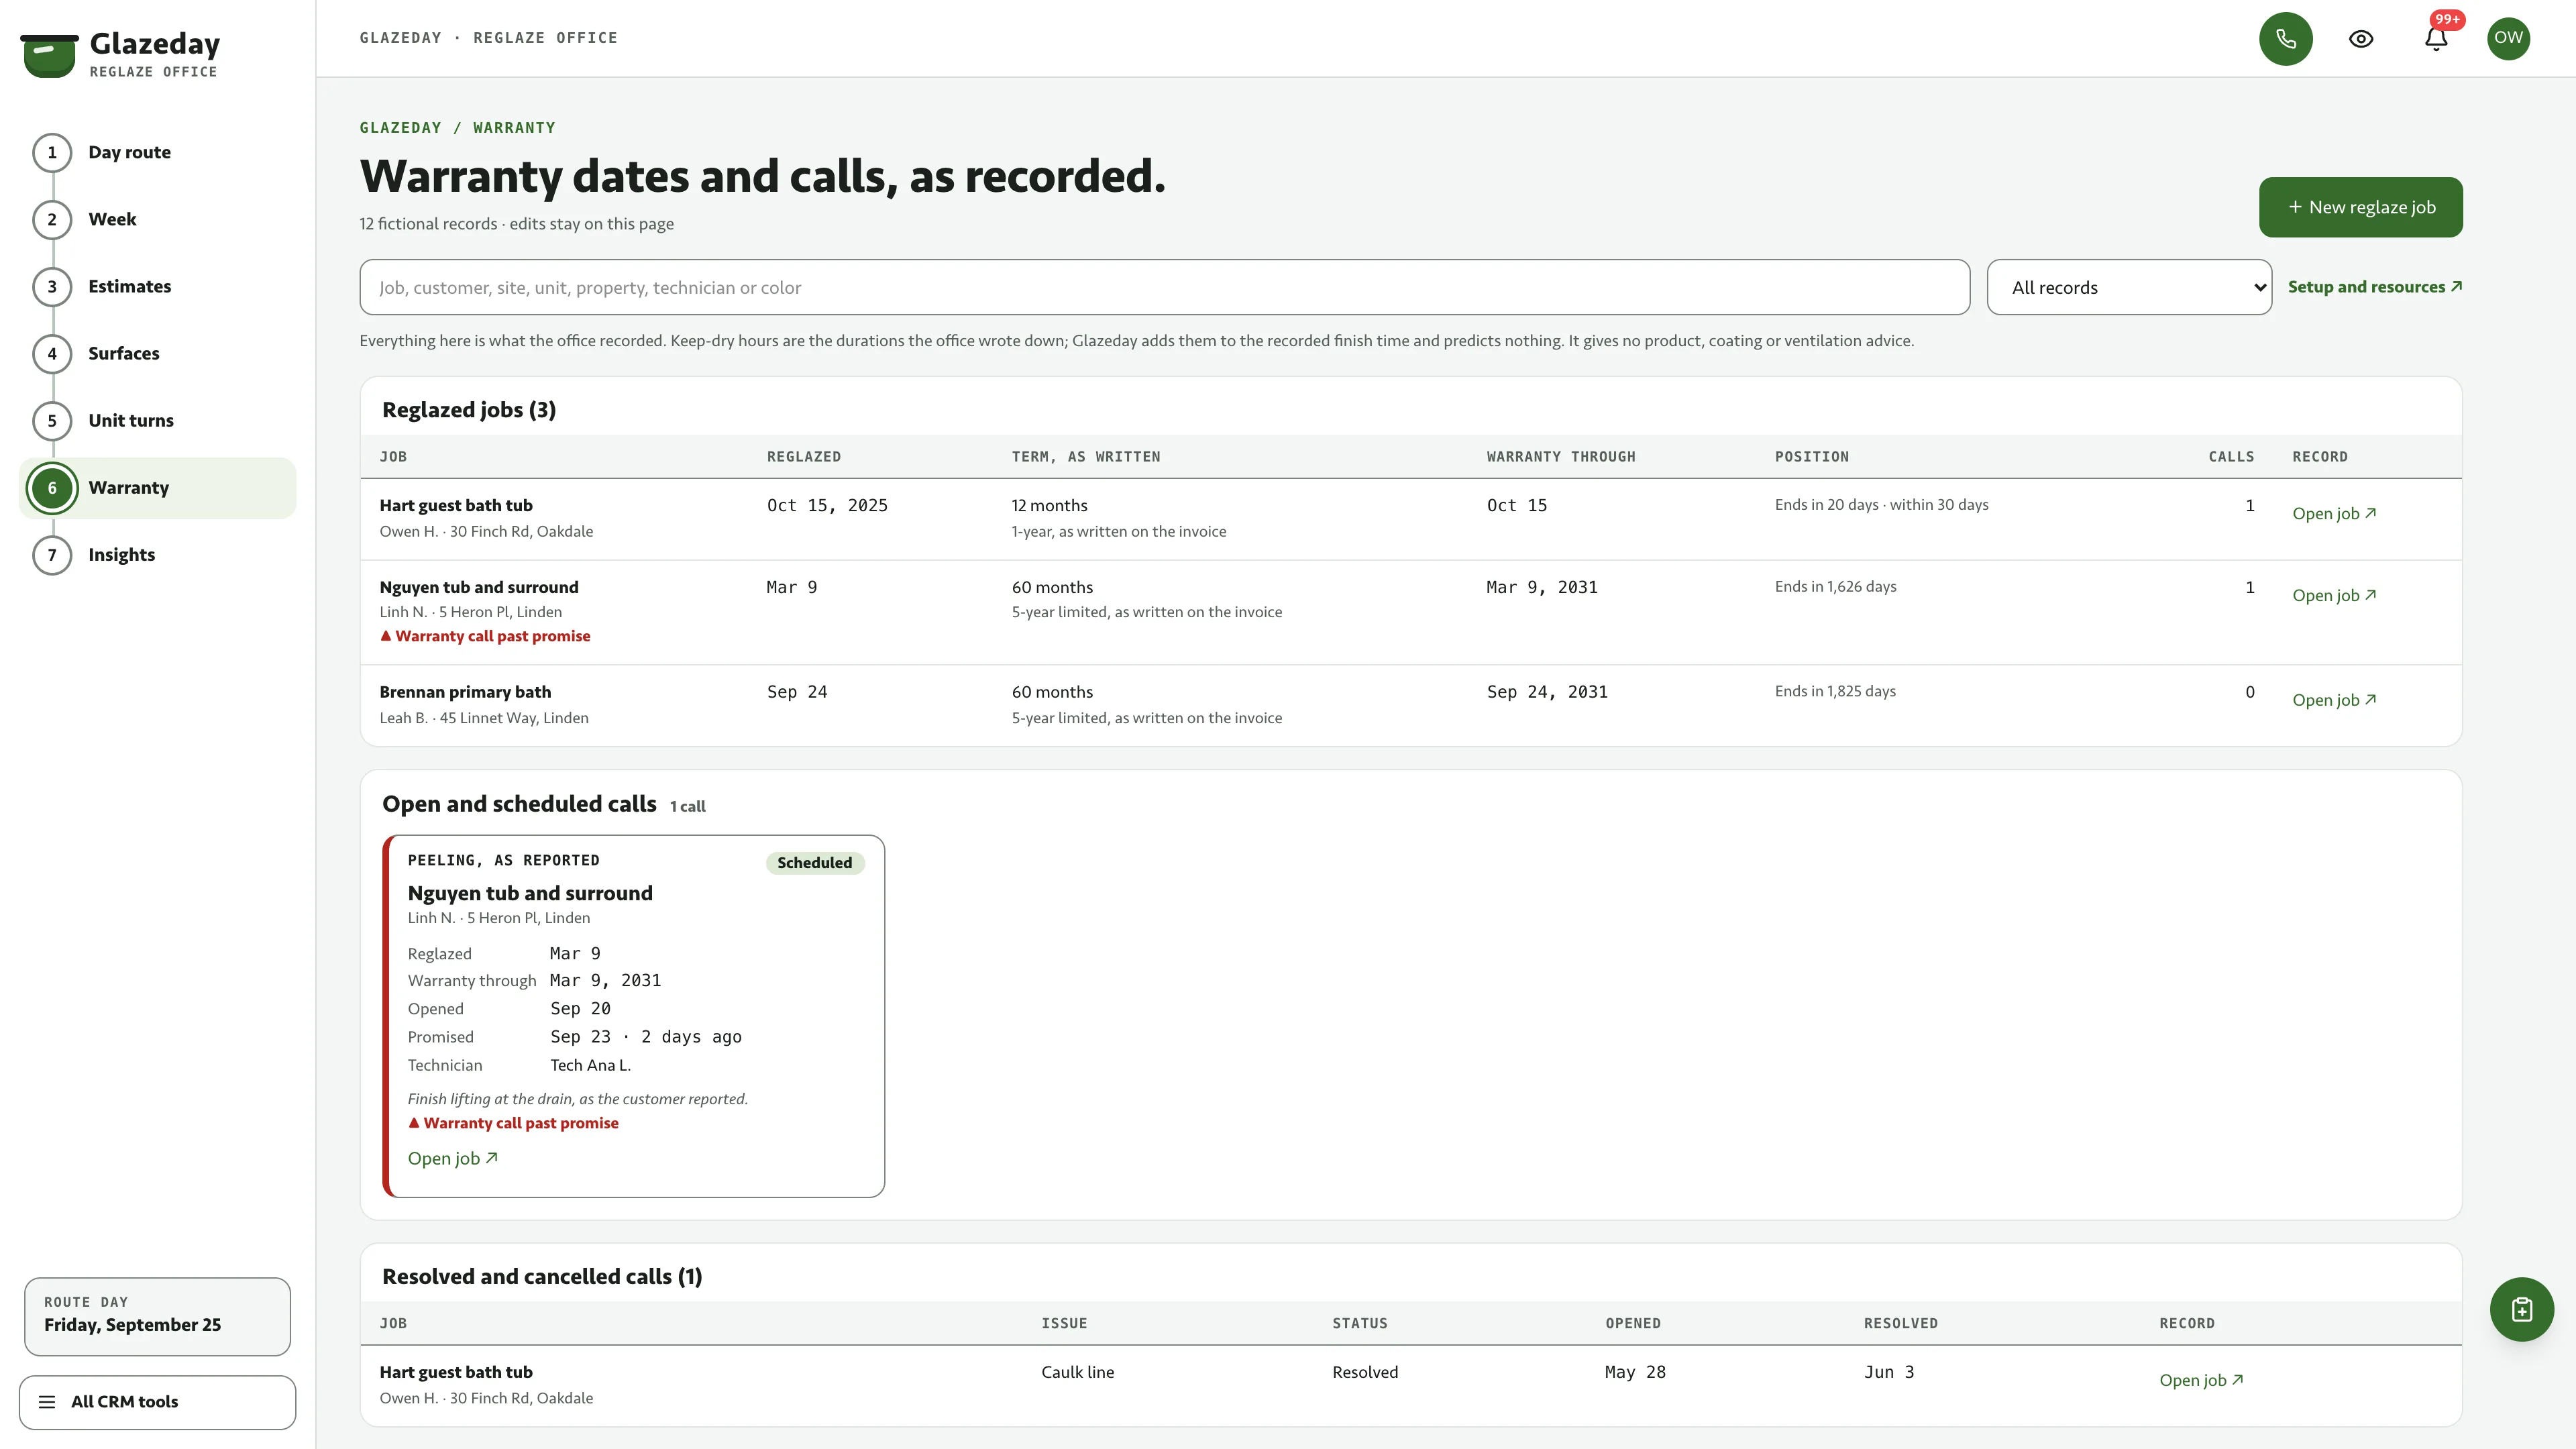Click the Route day Friday, September 25 box
The width and height of the screenshot is (2576, 1449).
click(157, 1316)
